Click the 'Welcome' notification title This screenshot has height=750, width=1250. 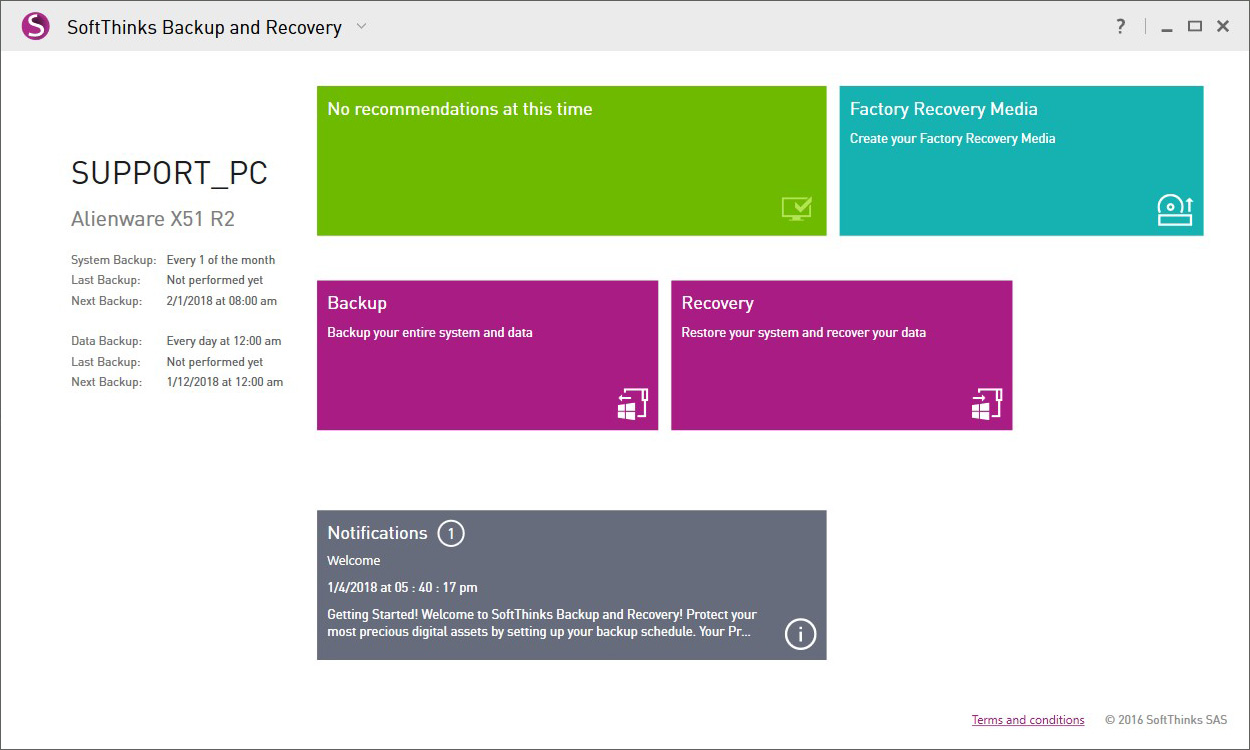tap(354, 561)
